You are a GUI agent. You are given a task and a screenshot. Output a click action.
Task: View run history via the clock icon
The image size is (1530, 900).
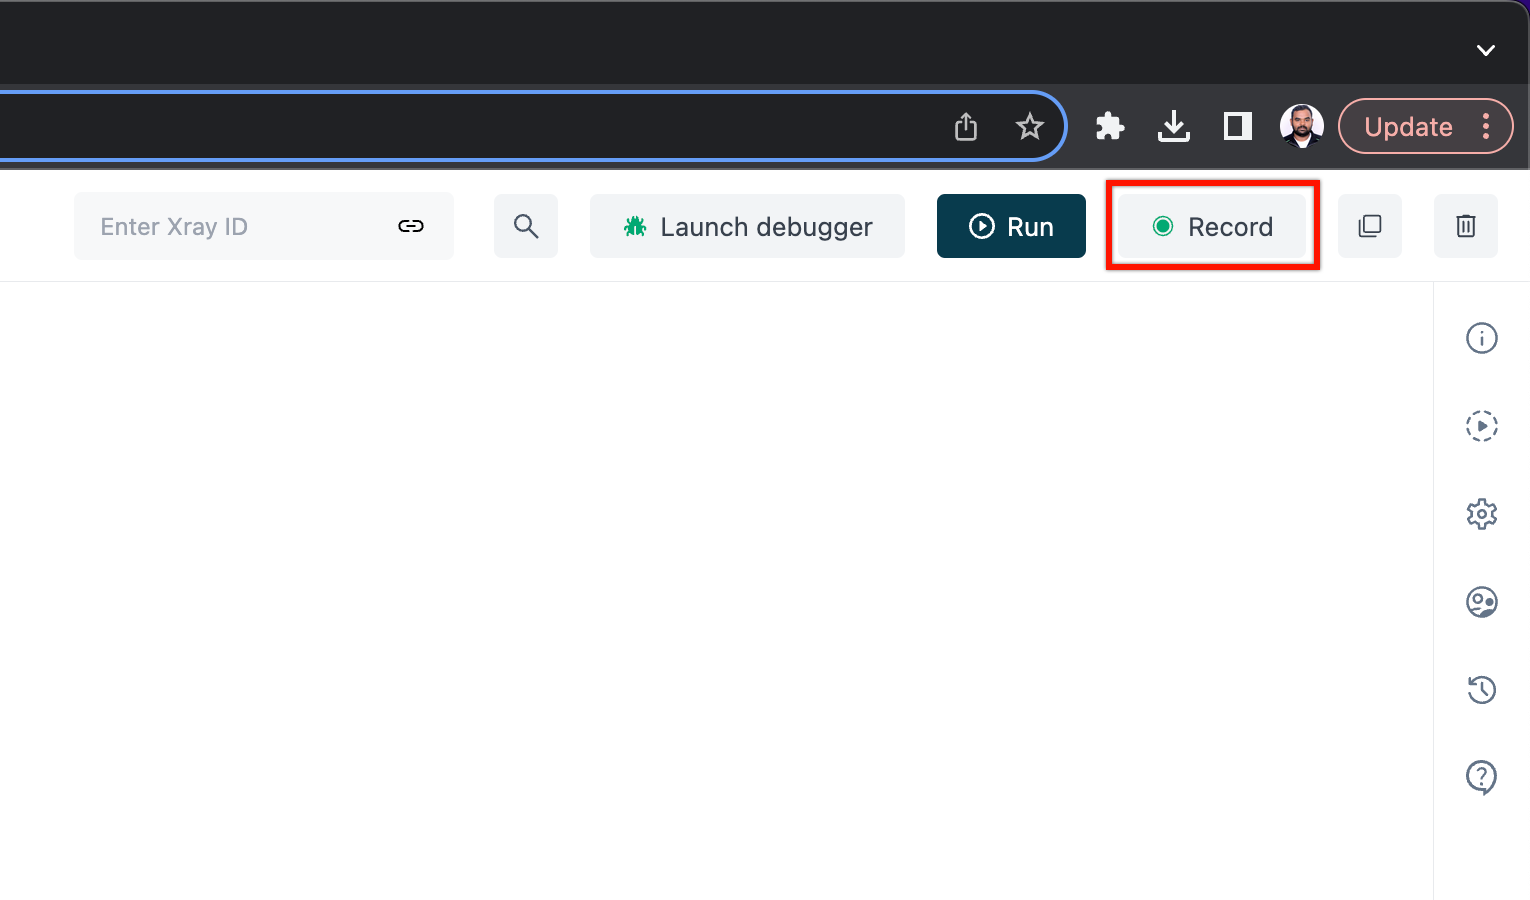[x=1481, y=690]
